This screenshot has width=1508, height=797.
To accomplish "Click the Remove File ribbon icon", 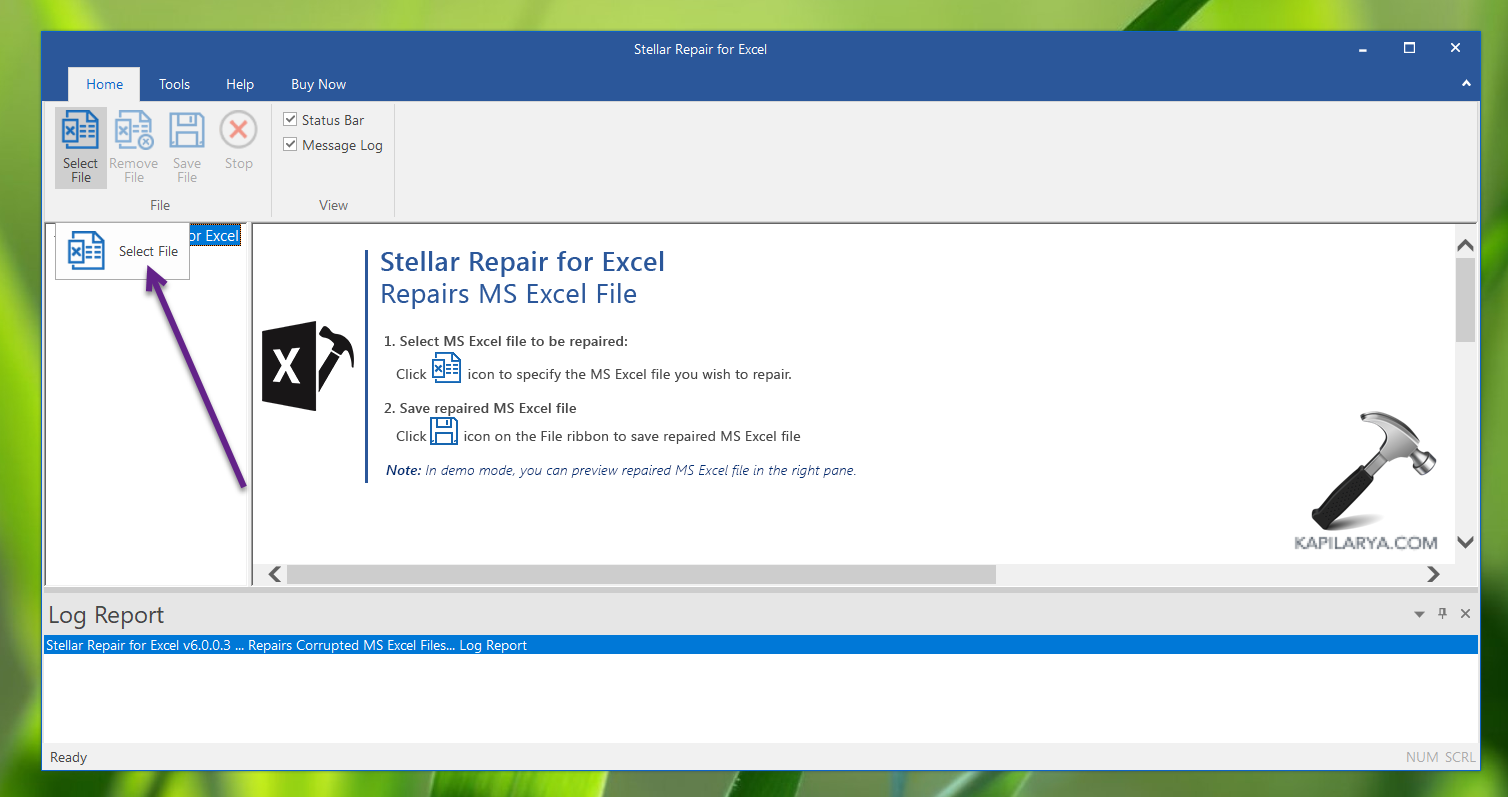I will click(x=133, y=132).
